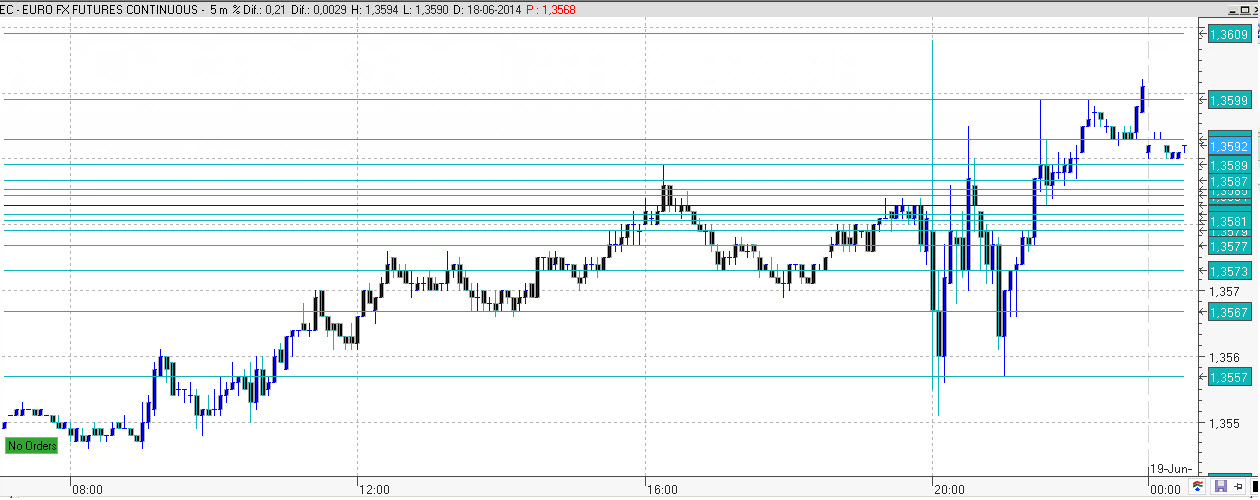Image resolution: width=1260 pixels, height=500 pixels.
Task: Click the floppy disk save icon
Action: pos(1221,486)
